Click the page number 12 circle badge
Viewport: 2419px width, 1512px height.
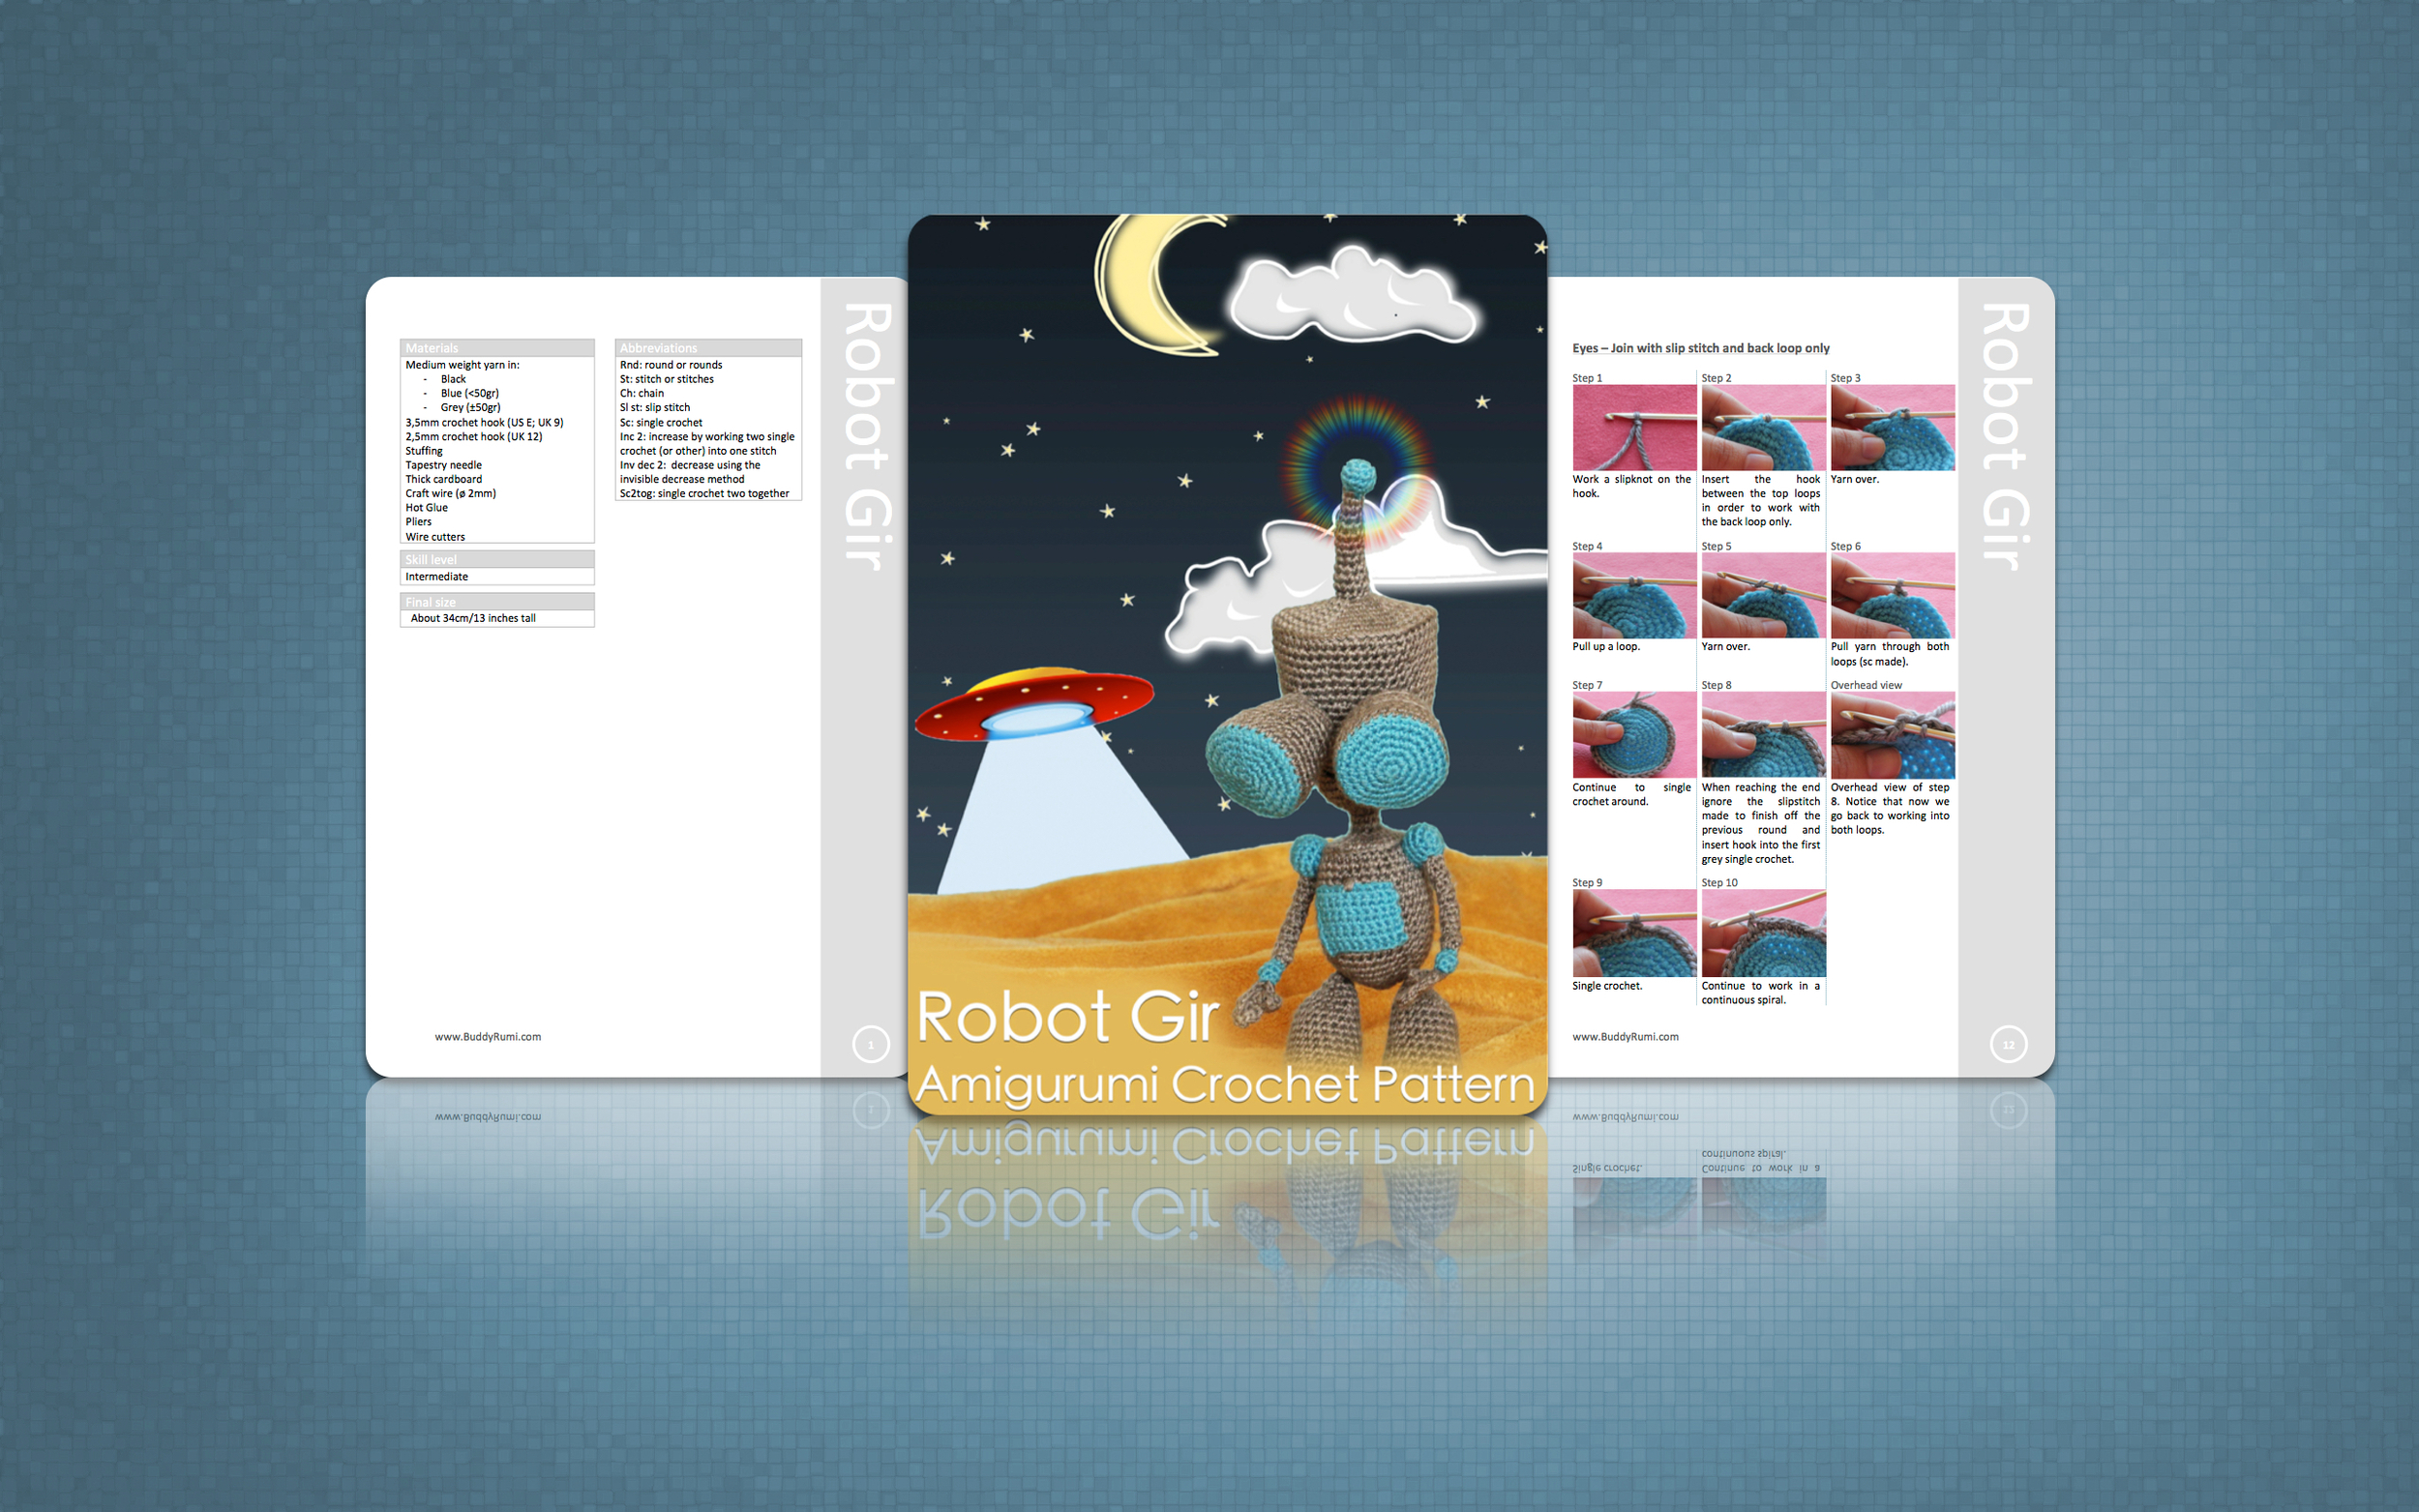coord(2008,1044)
